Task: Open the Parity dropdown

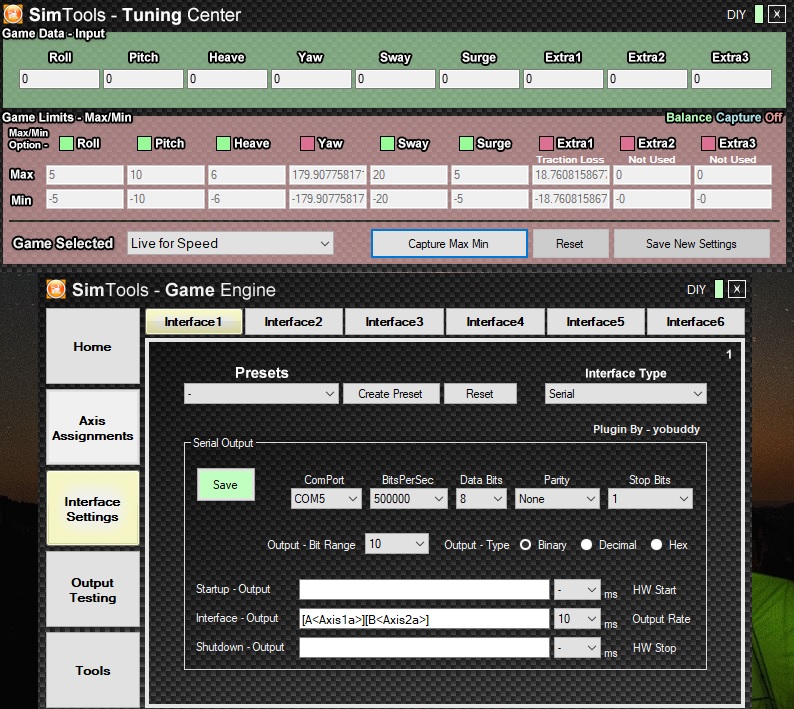Action: [557, 499]
